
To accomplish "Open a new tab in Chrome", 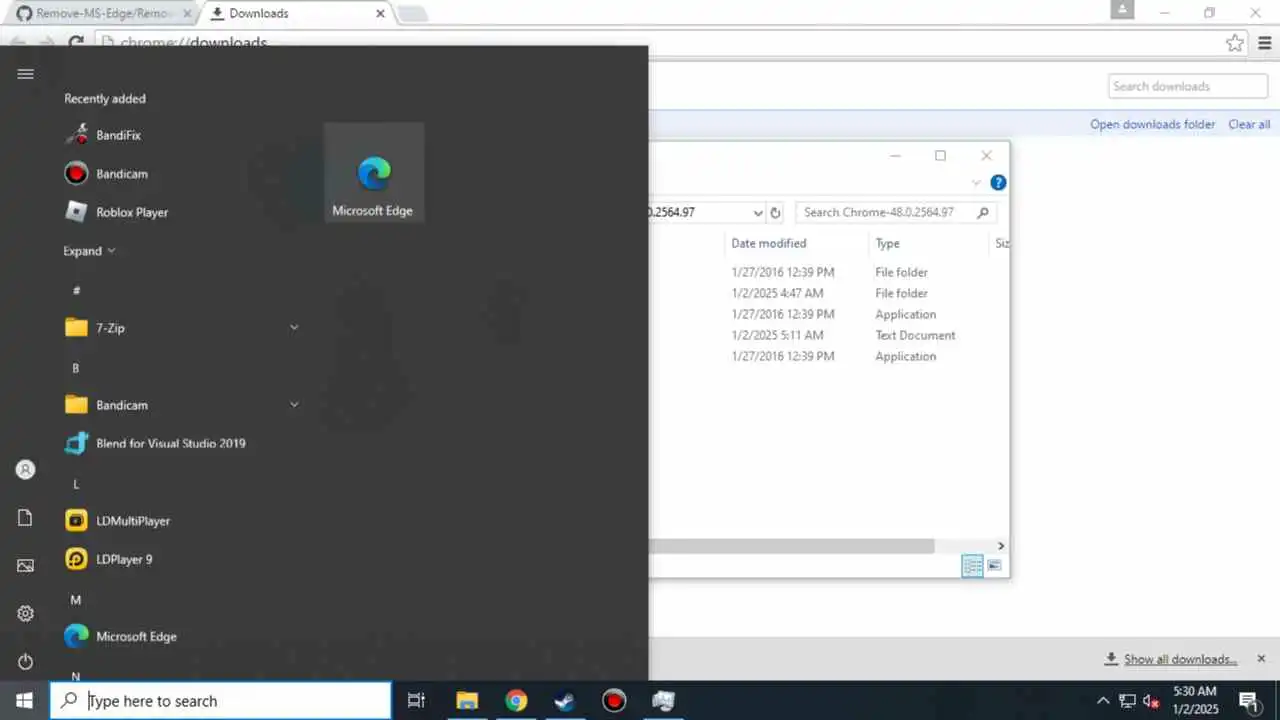I will tap(412, 13).
